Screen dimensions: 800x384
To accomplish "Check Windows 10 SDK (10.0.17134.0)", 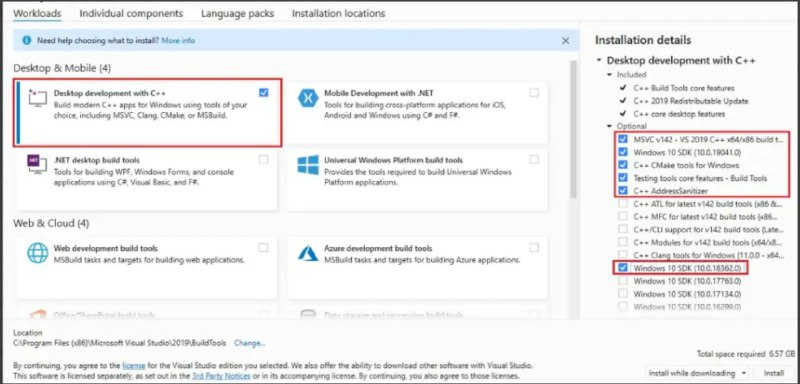I will pos(623,294).
